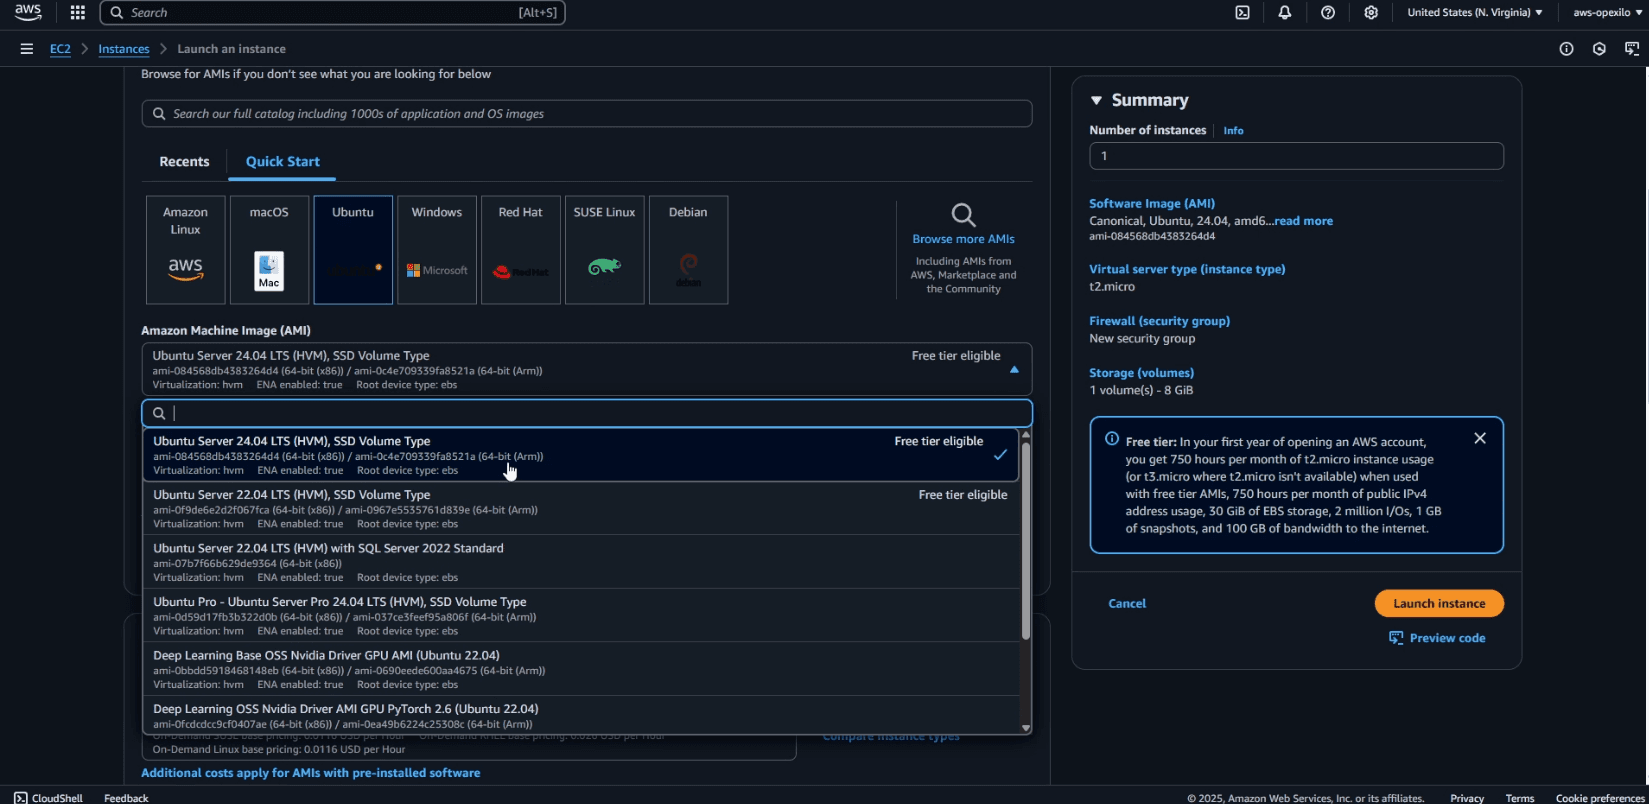Image resolution: width=1649 pixels, height=804 pixels.
Task: Open the AWS console home logo
Action: point(28,13)
